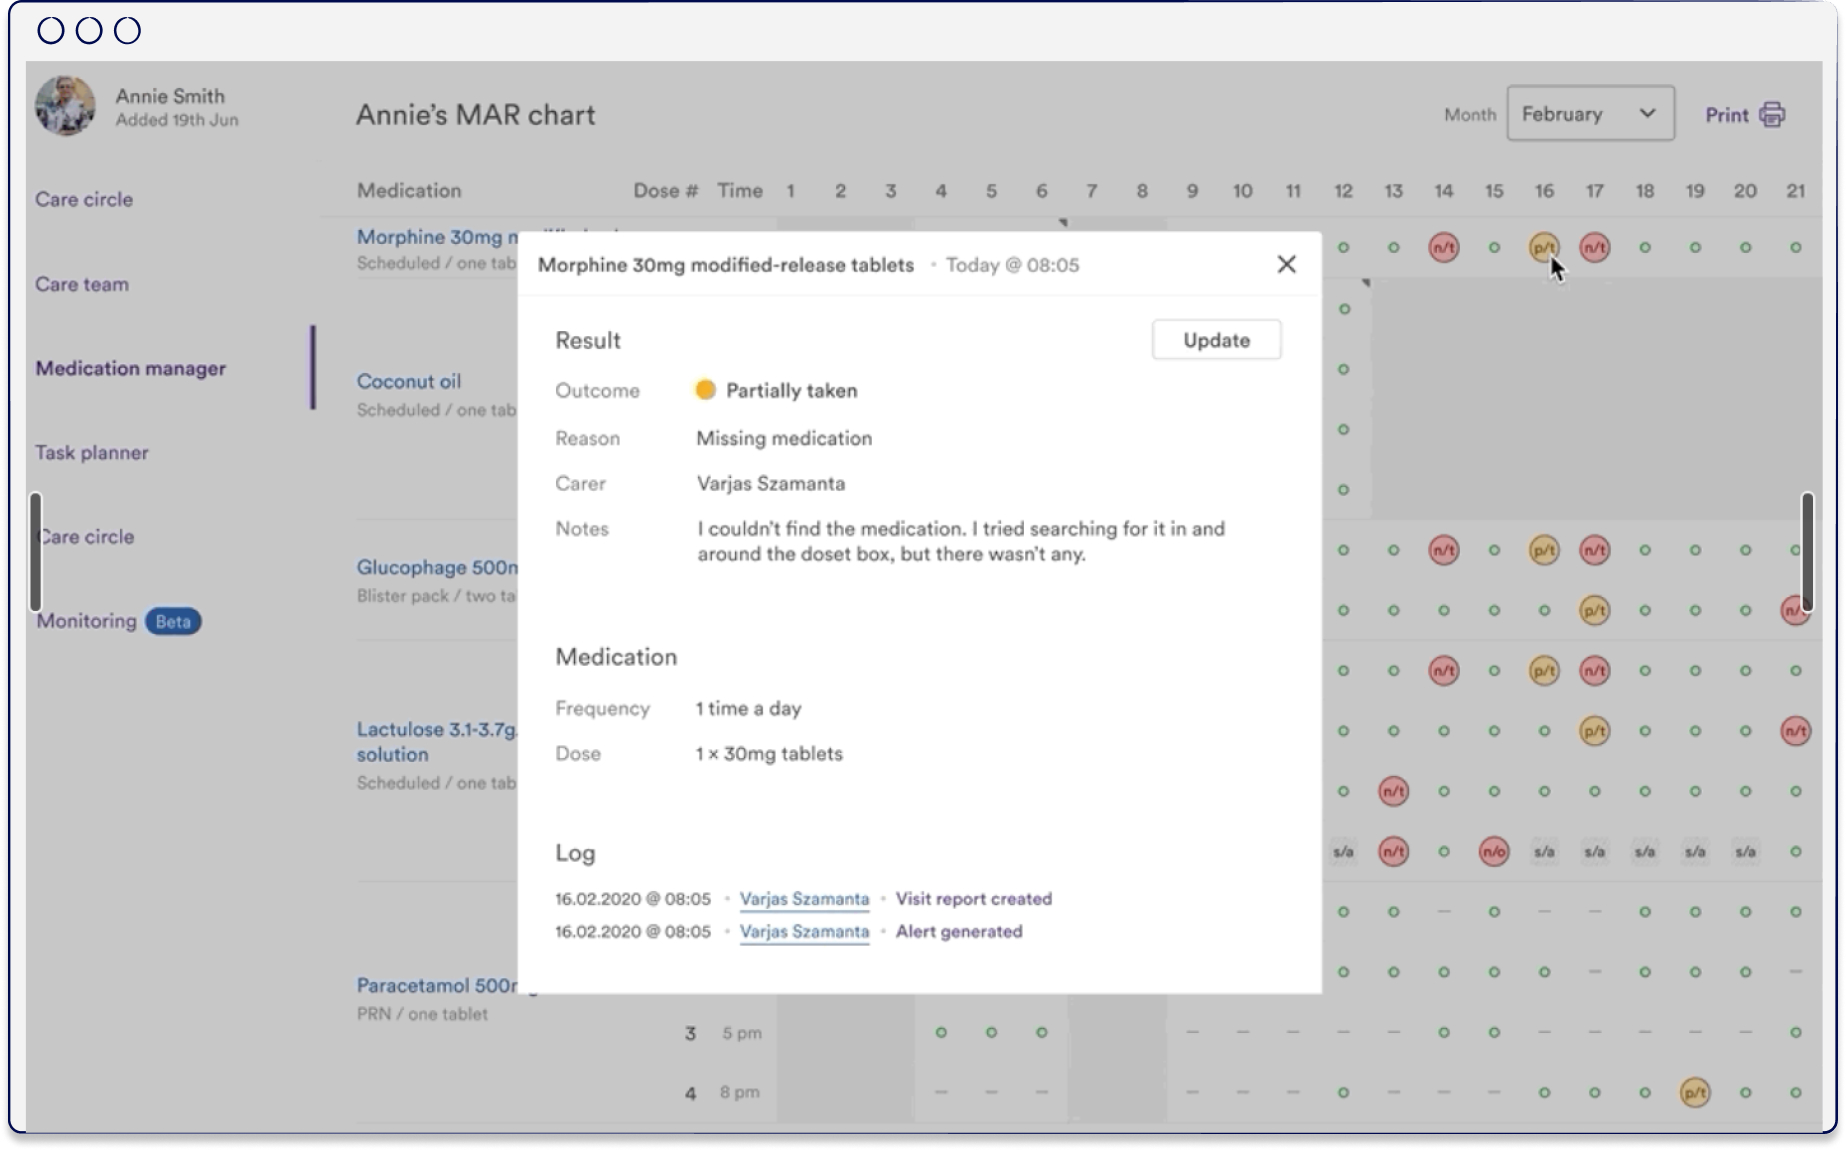Open Varjas Szamanta link beside Alert generated
Image resolution: width=1846 pixels, height=1150 pixels.
tap(804, 931)
